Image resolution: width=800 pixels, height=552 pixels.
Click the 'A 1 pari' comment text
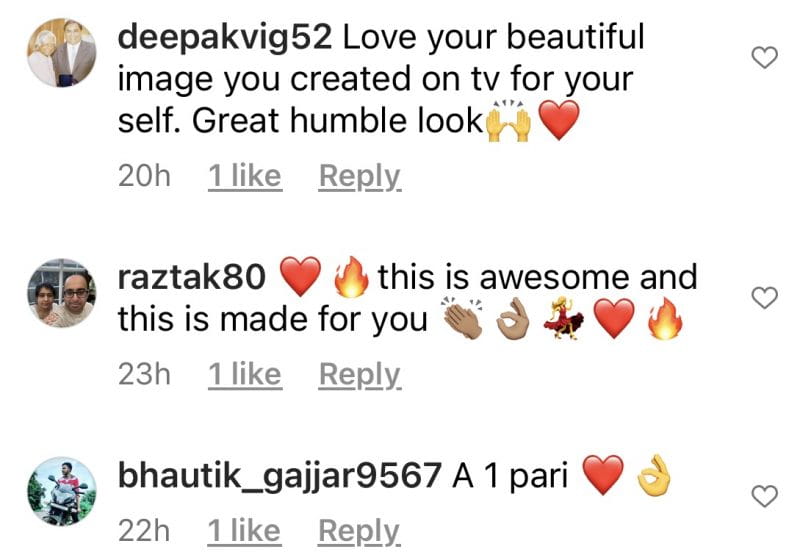click(510, 476)
